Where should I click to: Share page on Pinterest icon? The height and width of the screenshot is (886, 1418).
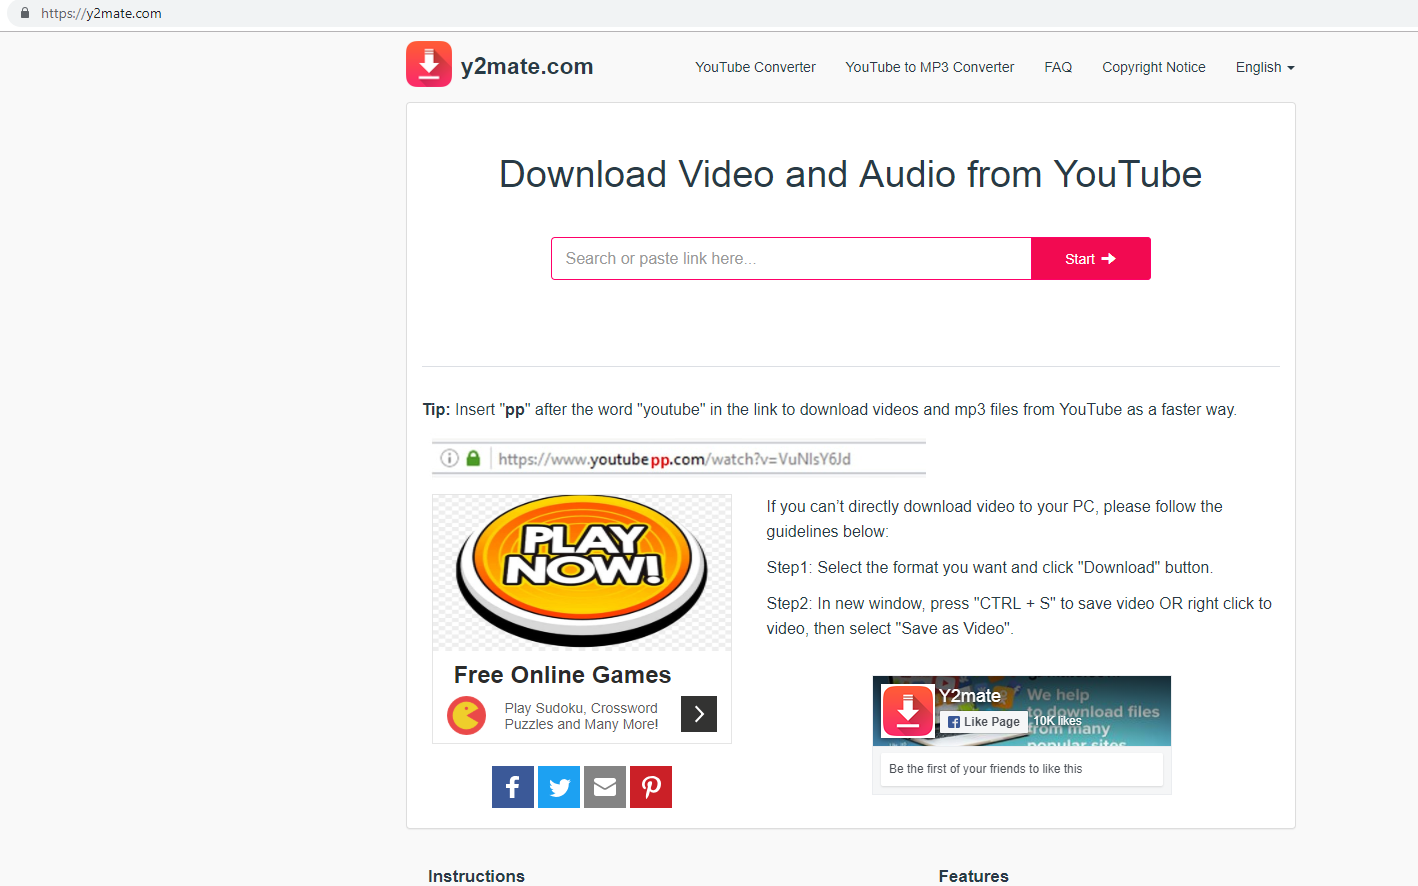[651, 787]
